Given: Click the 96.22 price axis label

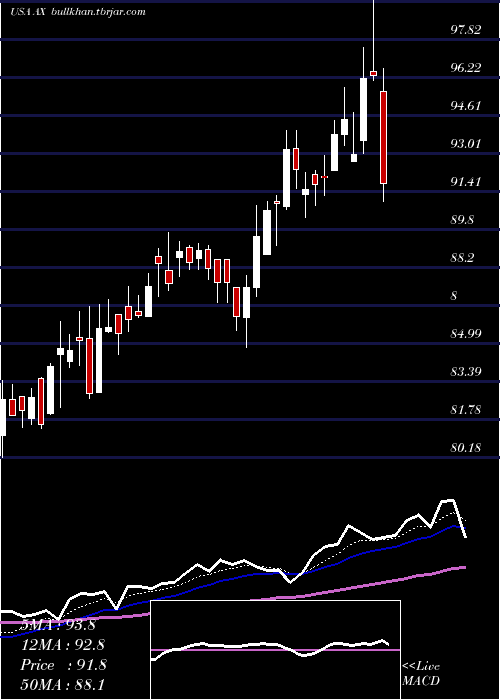Looking at the screenshot, I should [466, 68].
